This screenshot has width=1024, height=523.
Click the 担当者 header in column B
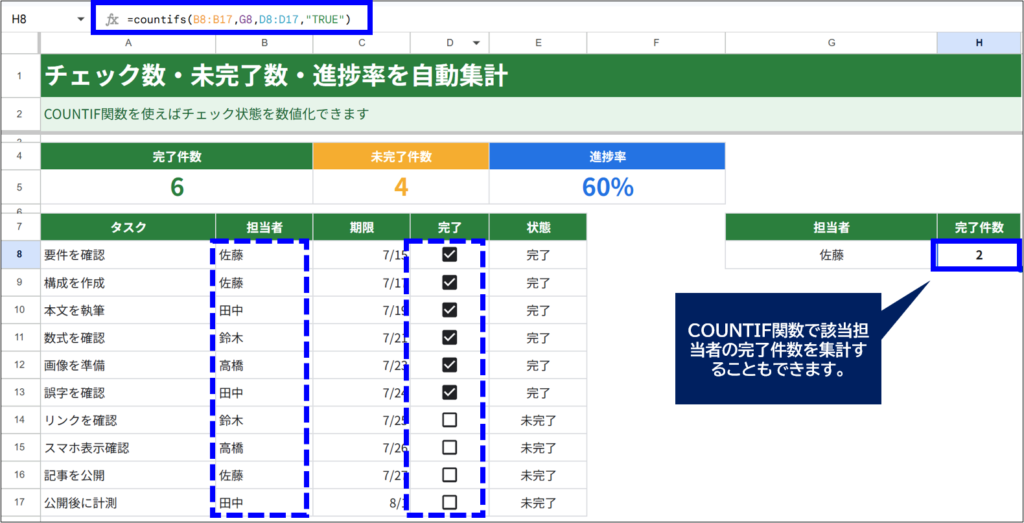pos(264,227)
